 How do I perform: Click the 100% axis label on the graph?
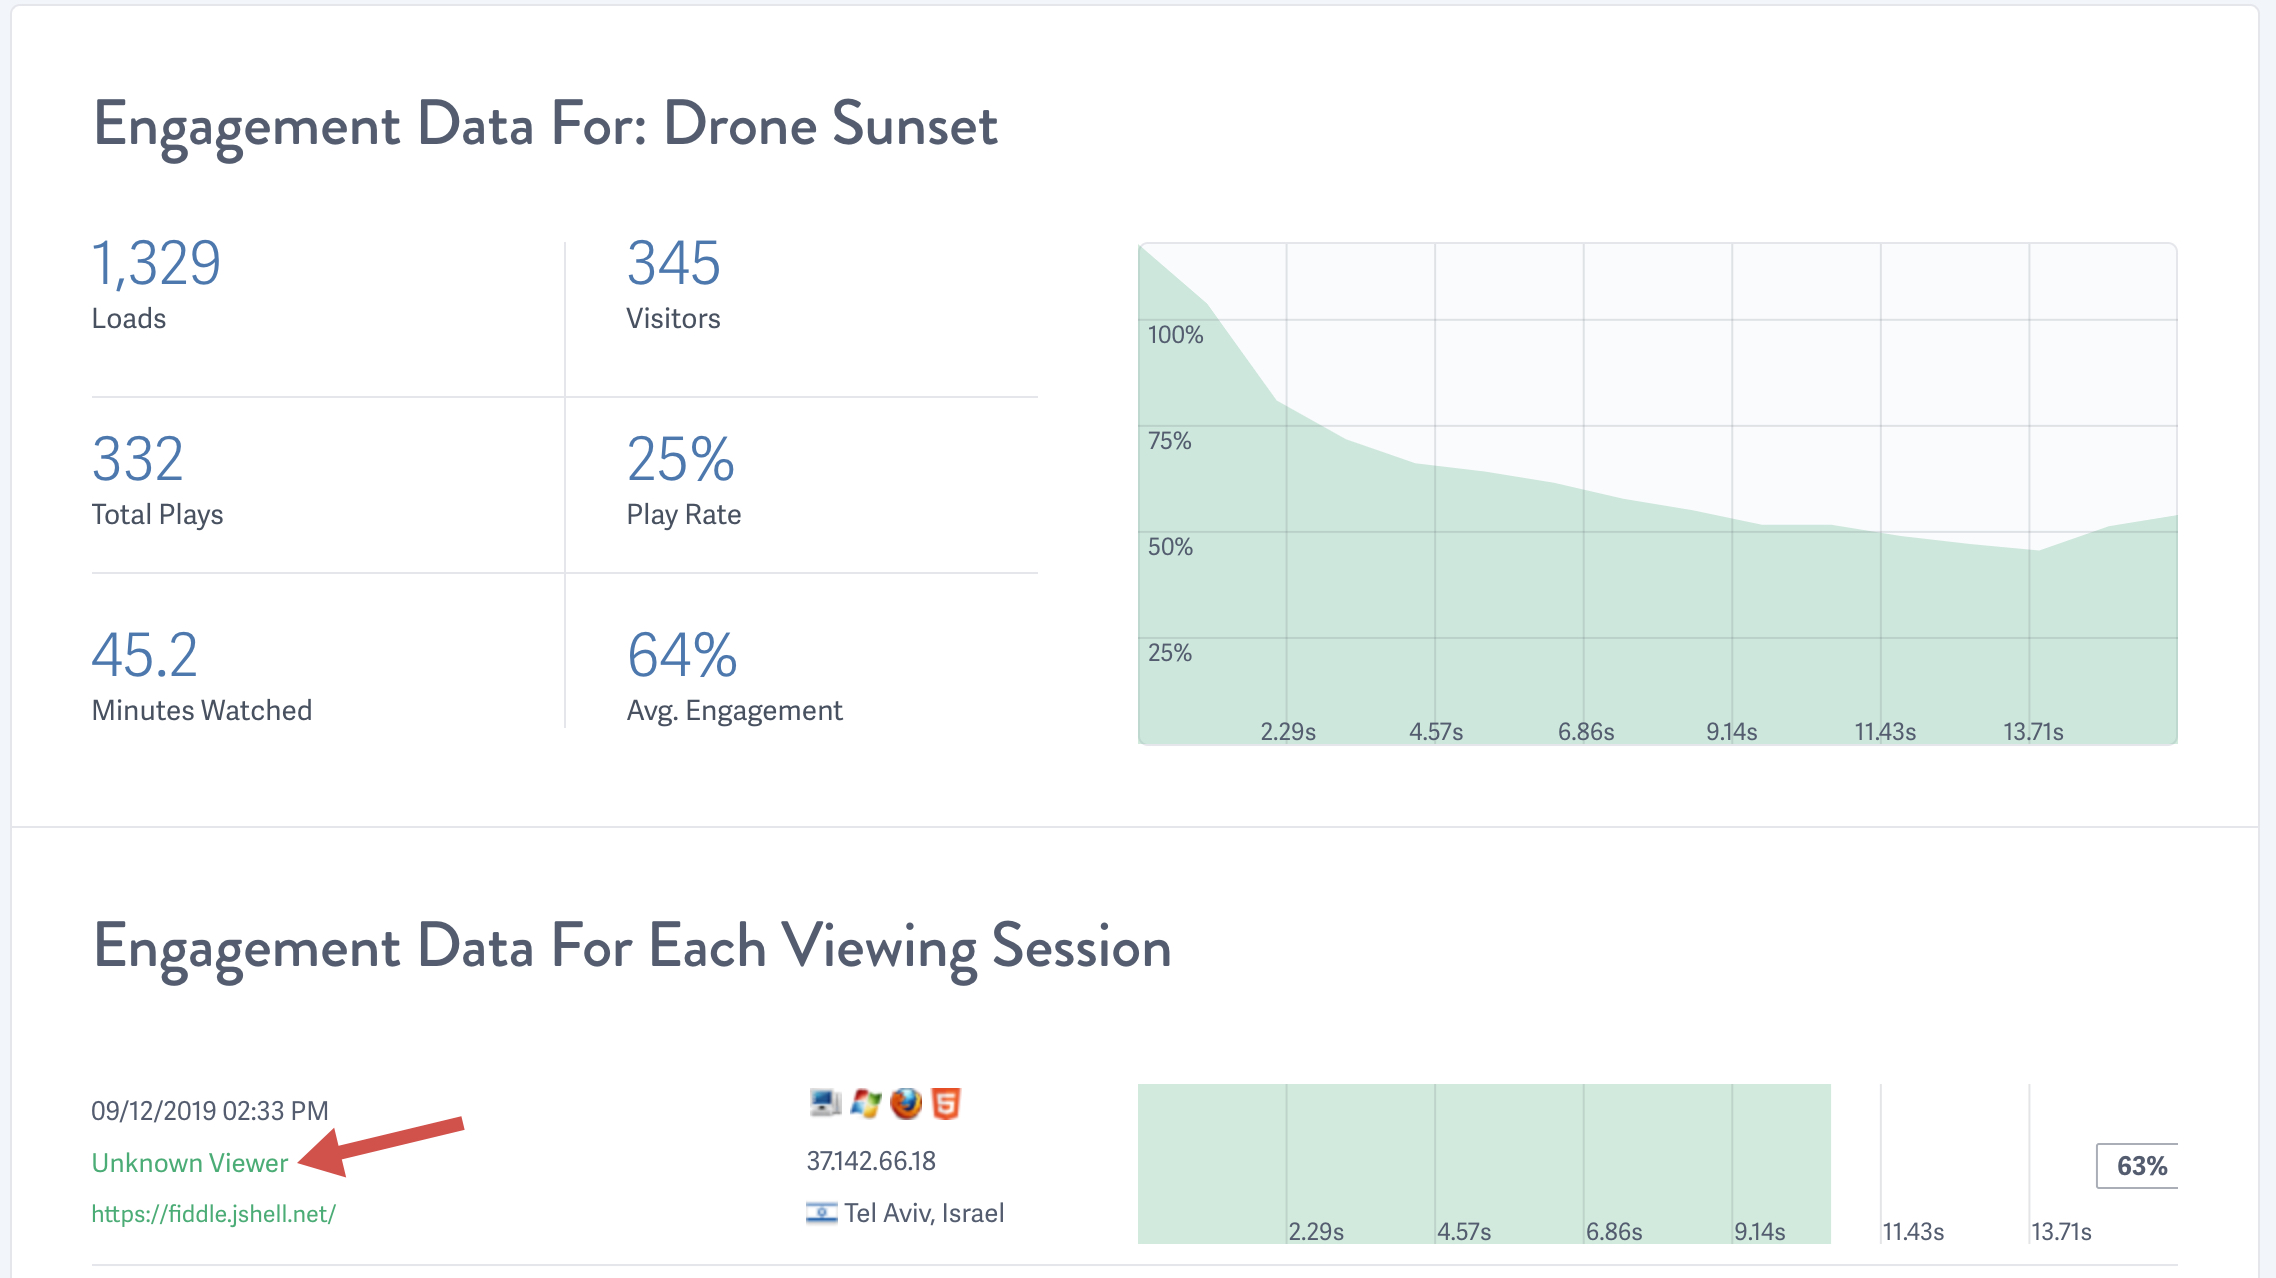pos(1175,335)
